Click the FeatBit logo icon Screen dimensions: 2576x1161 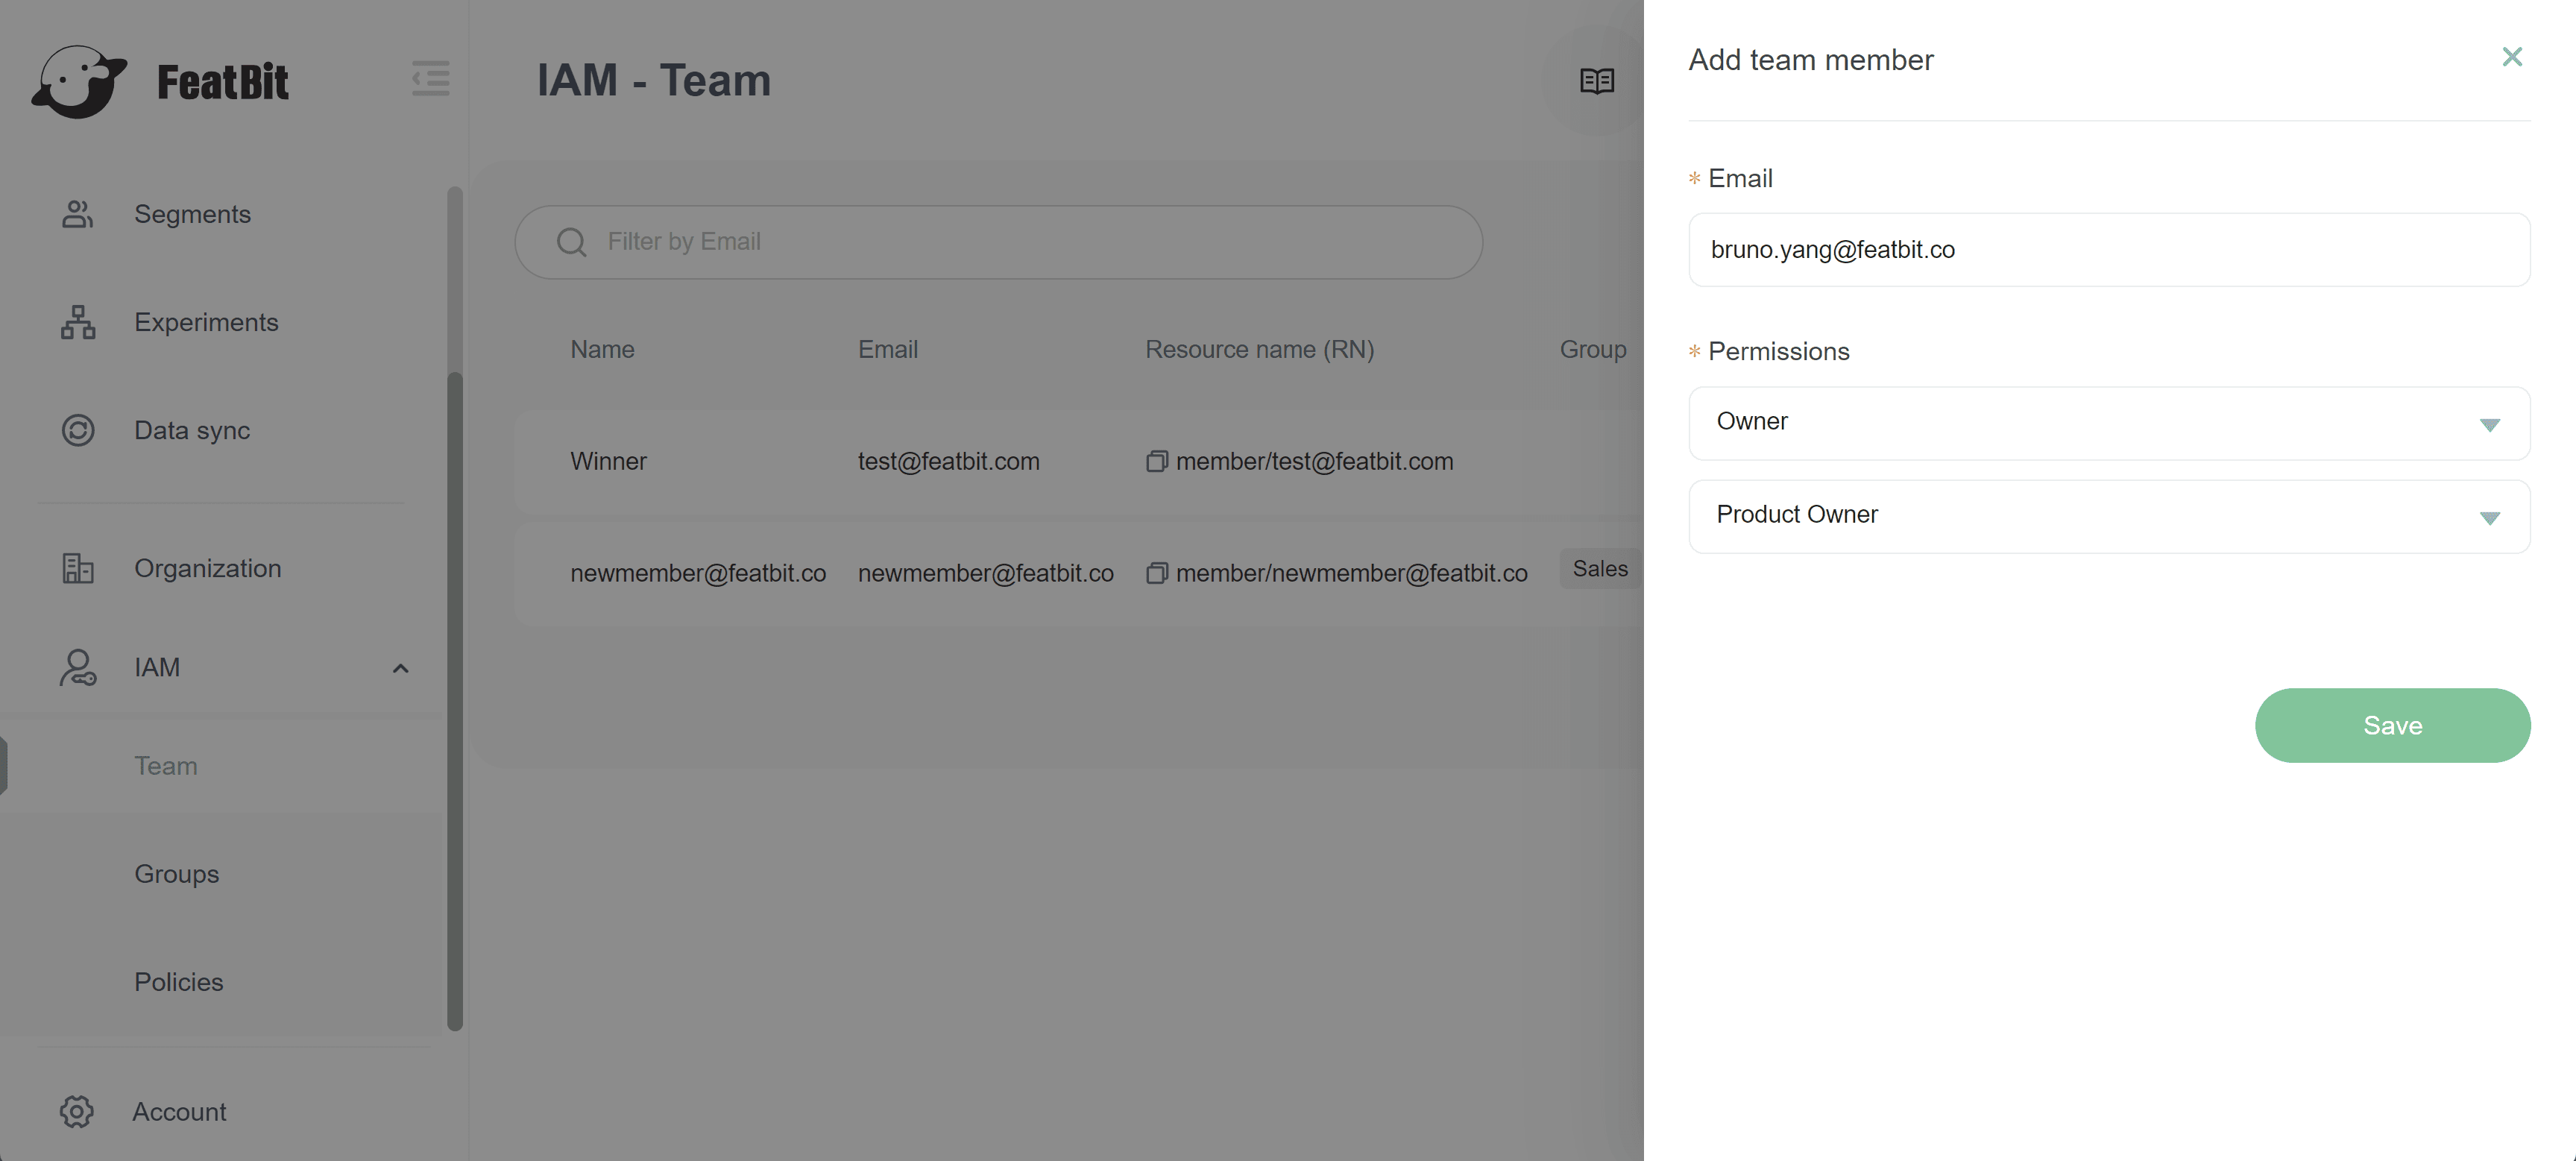tap(79, 82)
